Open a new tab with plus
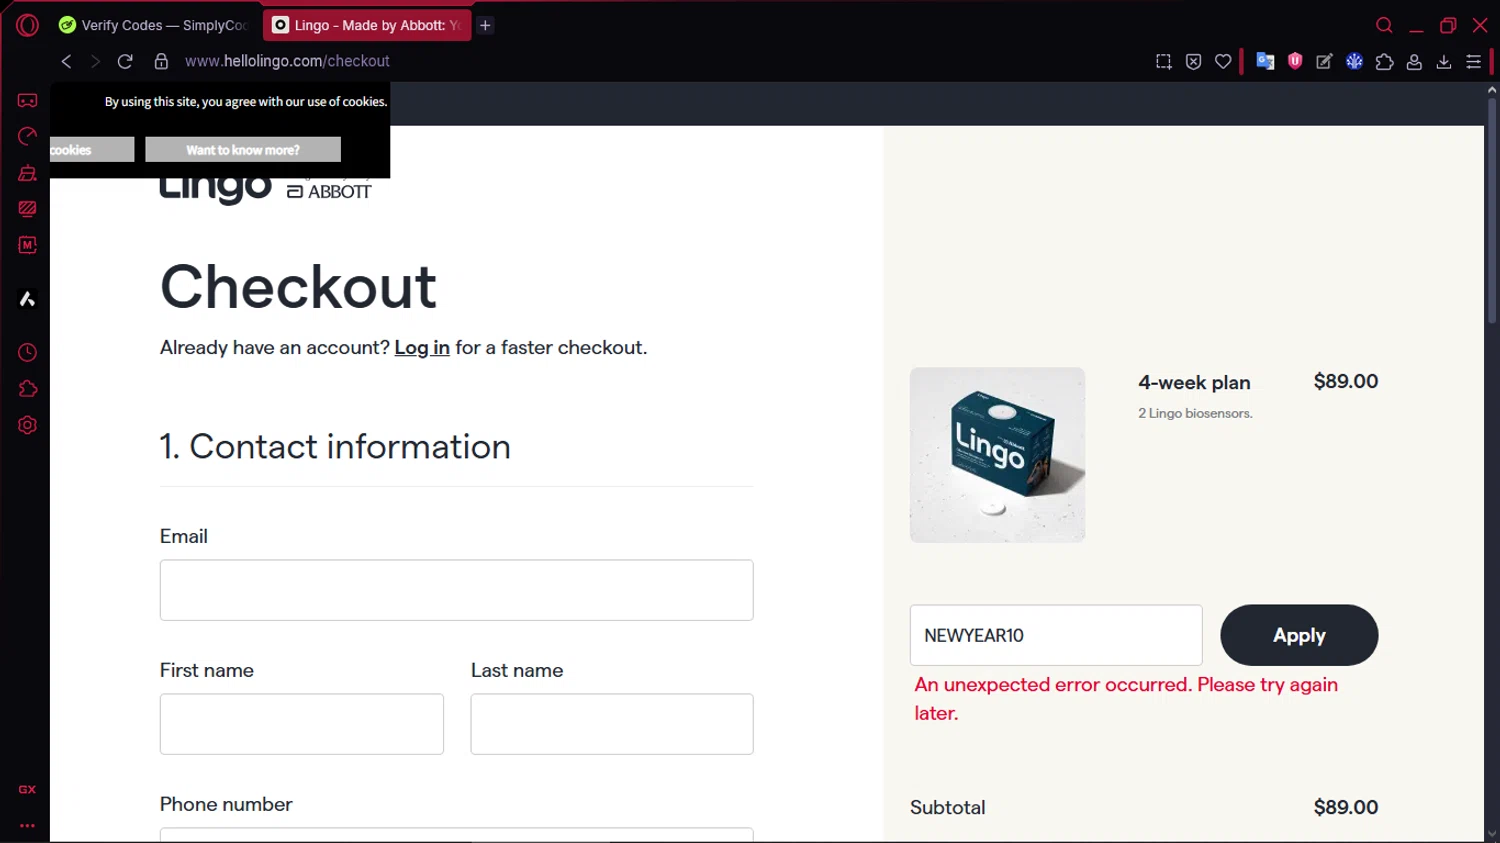 [485, 25]
